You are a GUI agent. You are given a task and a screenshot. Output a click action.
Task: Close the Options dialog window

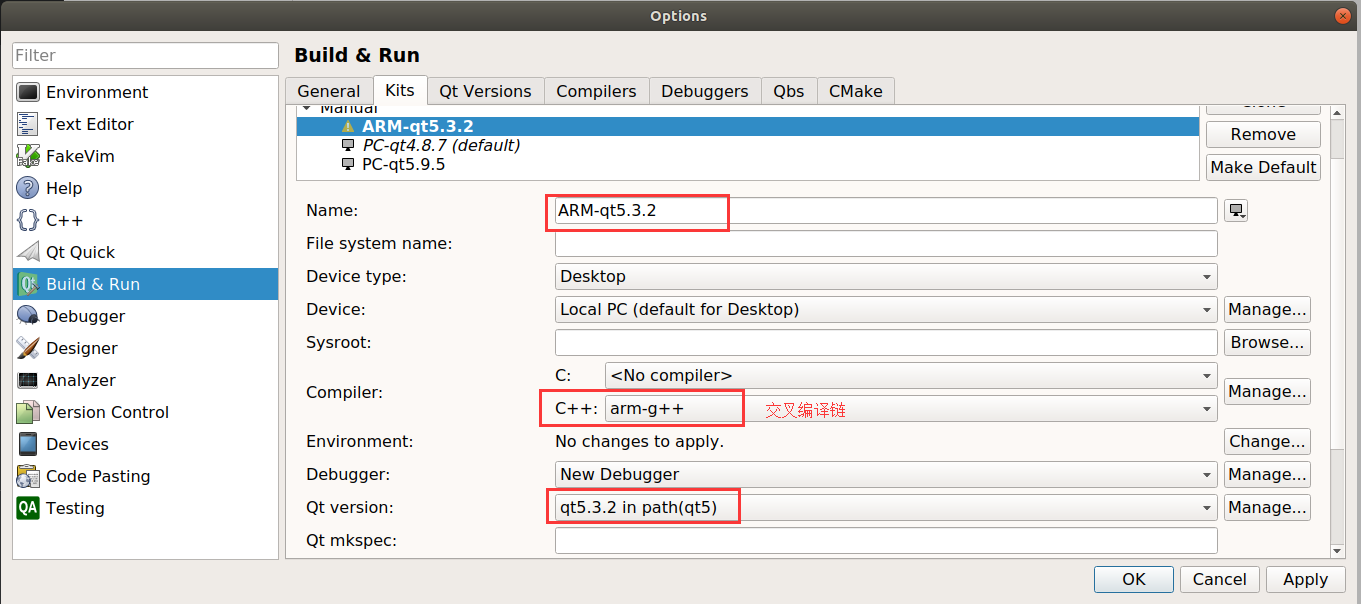(1343, 15)
